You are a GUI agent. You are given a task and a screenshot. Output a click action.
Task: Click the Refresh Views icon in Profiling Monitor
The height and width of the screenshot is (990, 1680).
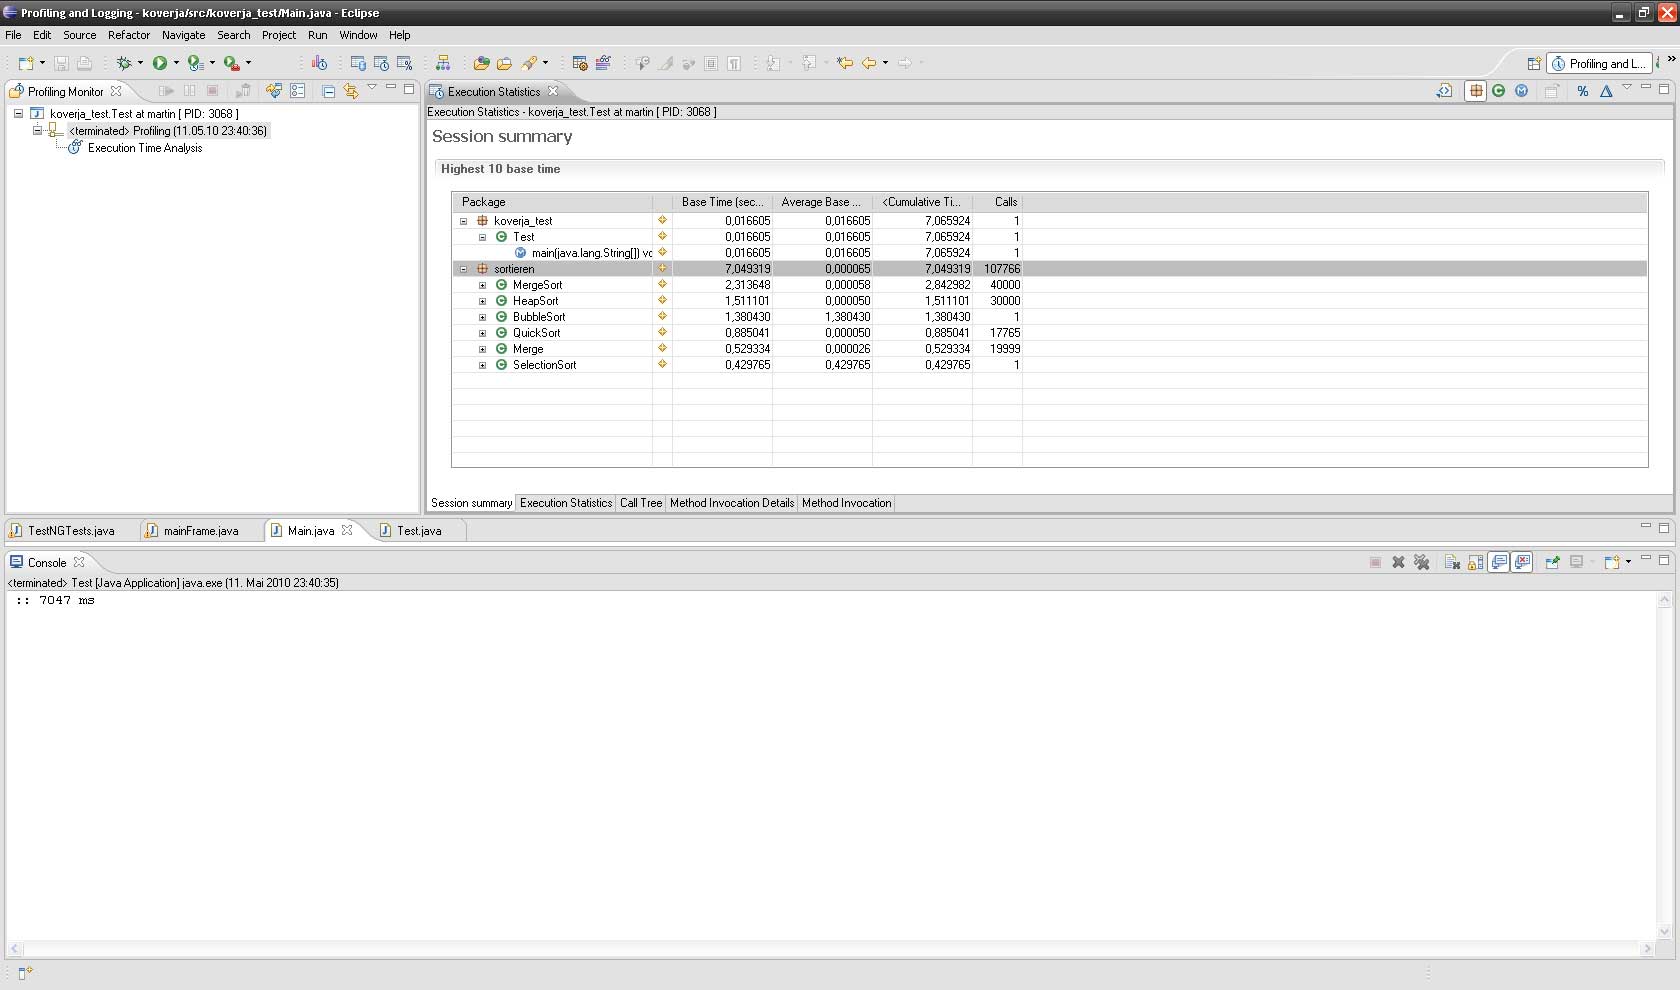[x=273, y=91]
